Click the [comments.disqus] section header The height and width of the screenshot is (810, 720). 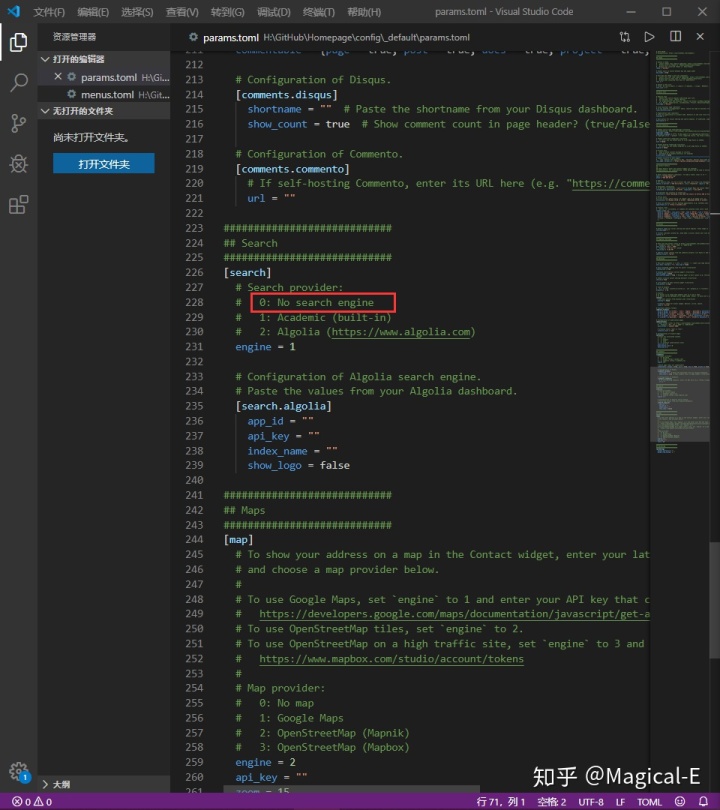(287, 95)
